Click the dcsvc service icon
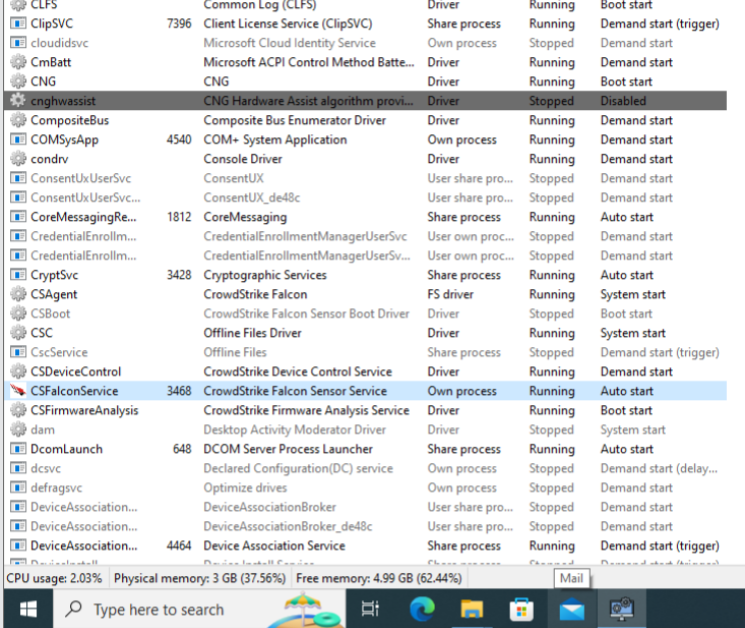745x628 pixels. pos(18,468)
